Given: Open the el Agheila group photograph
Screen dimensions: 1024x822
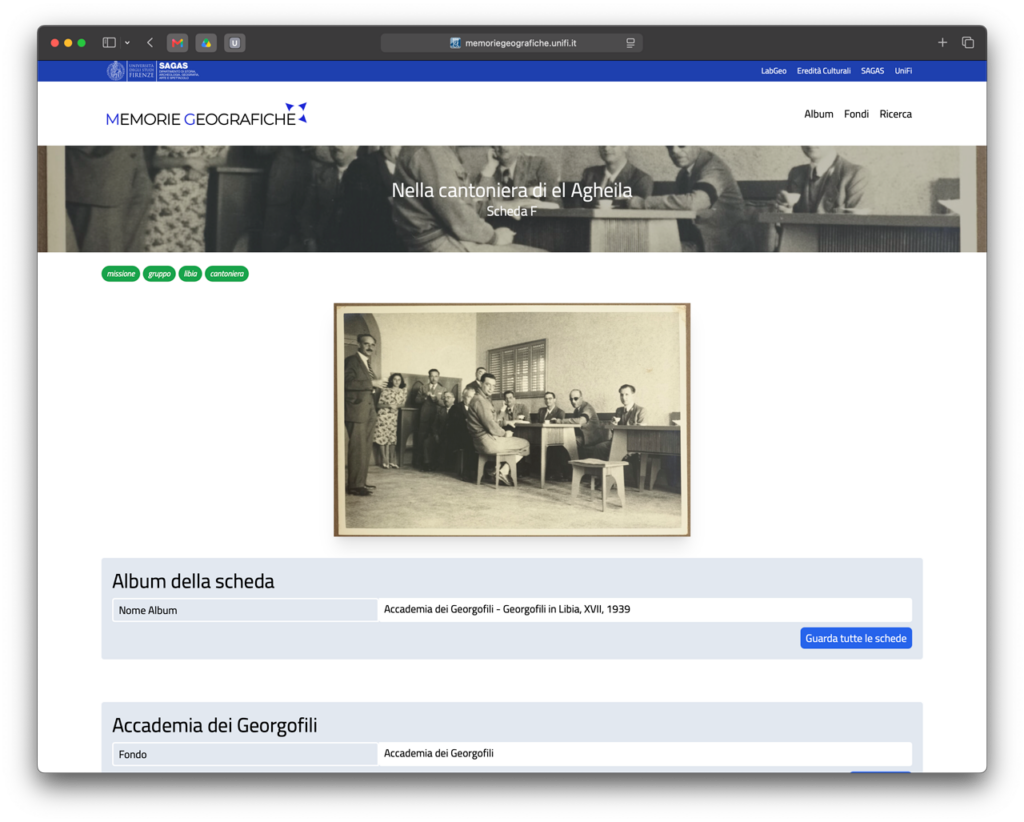Looking at the screenshot, I should pyautogui.click(x=512, y=420).
